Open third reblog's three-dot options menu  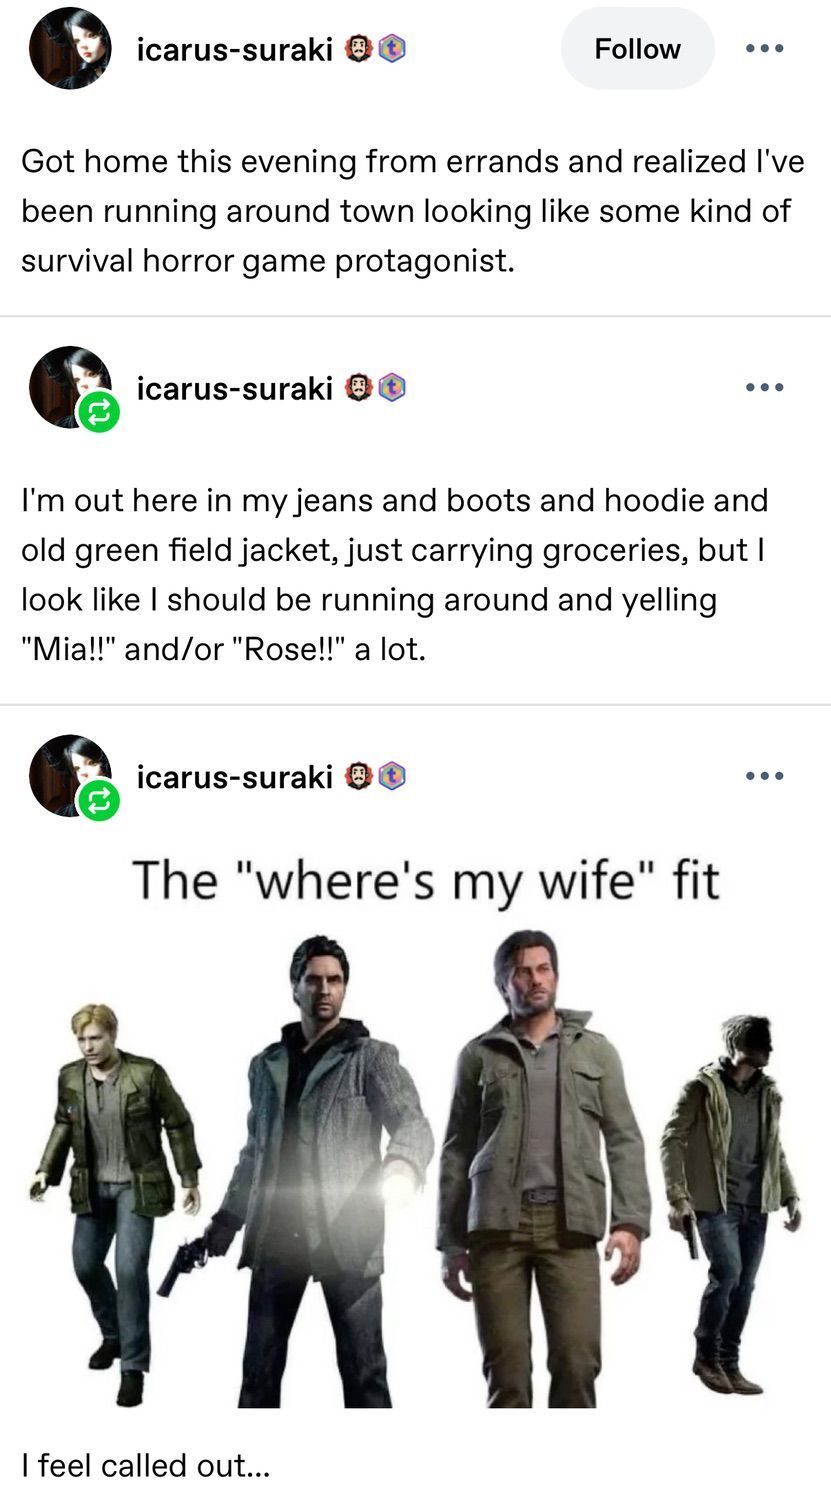coord(765,775)
